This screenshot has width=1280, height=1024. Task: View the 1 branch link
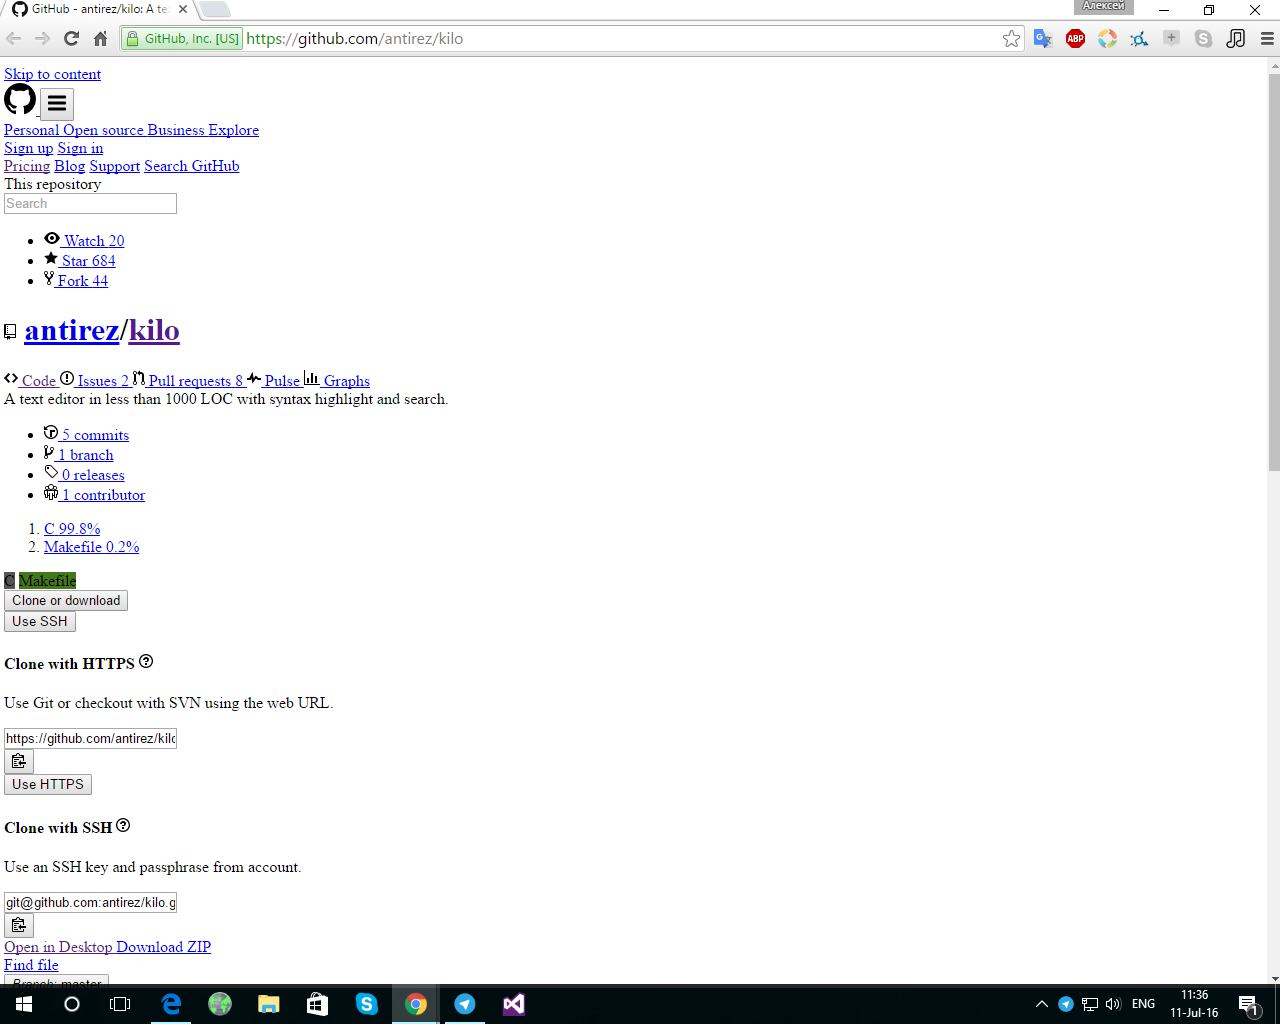pyautogui.click(x=78, y=454)
